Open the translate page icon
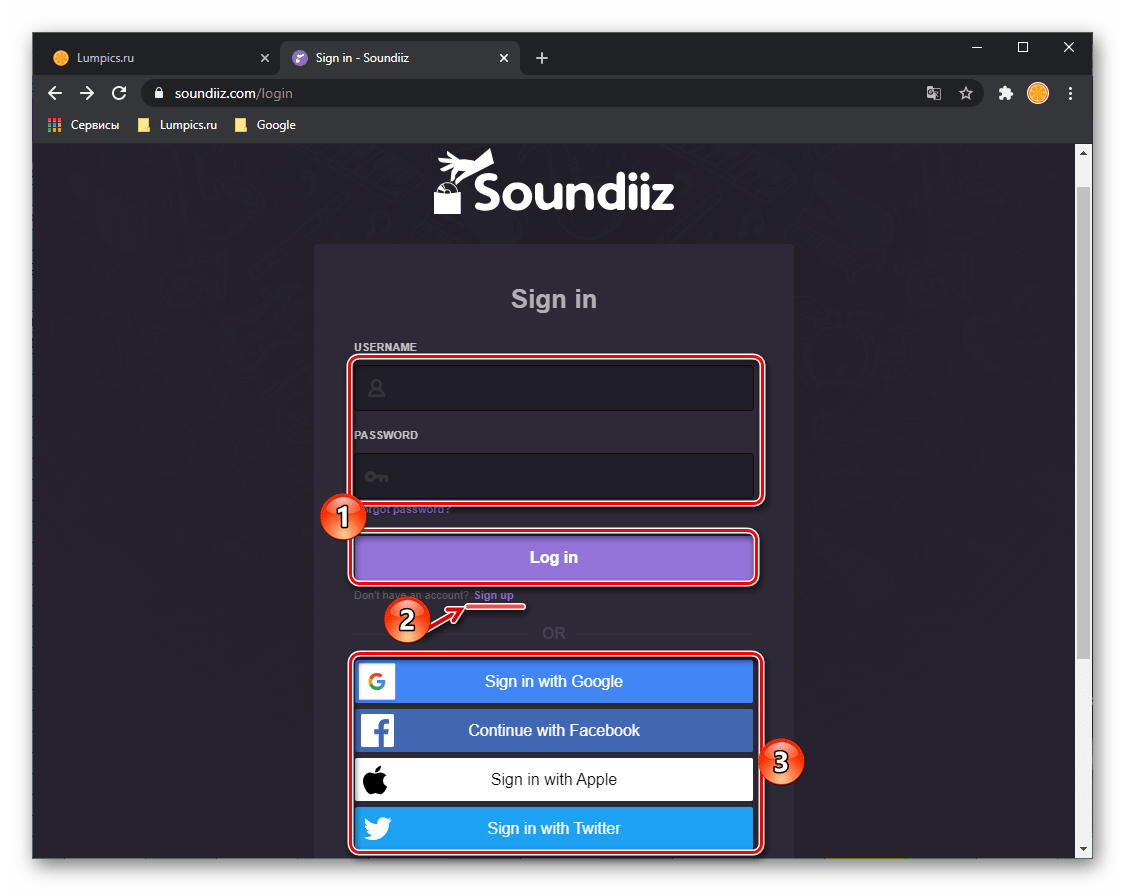Screen dimensions: 1125x891 pos(933,93)
